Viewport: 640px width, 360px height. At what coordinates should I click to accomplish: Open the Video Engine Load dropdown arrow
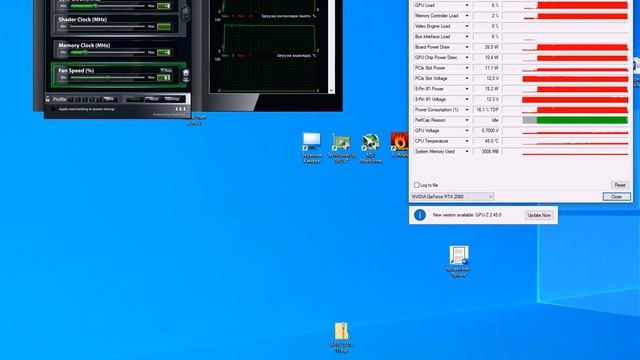click(x=467, y=26)
